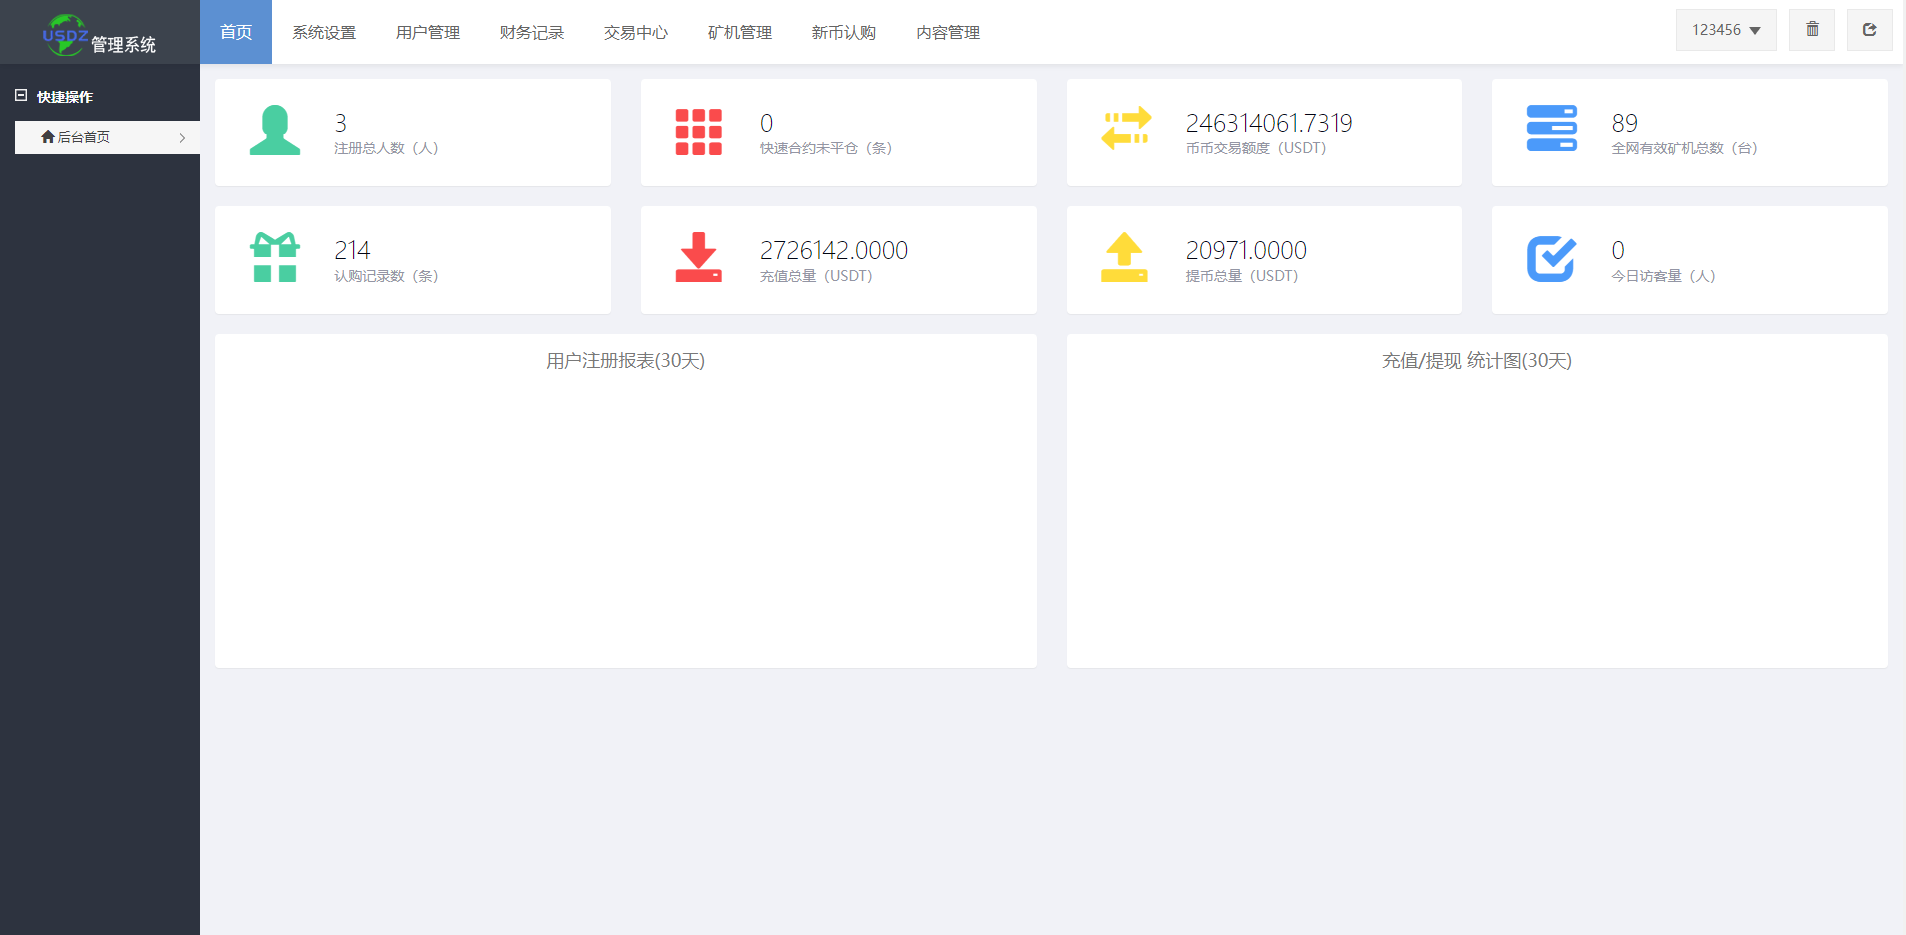Click the trash icon in the top-right corner
This screenshot has height=935, width=1906.
(1811, 29)
